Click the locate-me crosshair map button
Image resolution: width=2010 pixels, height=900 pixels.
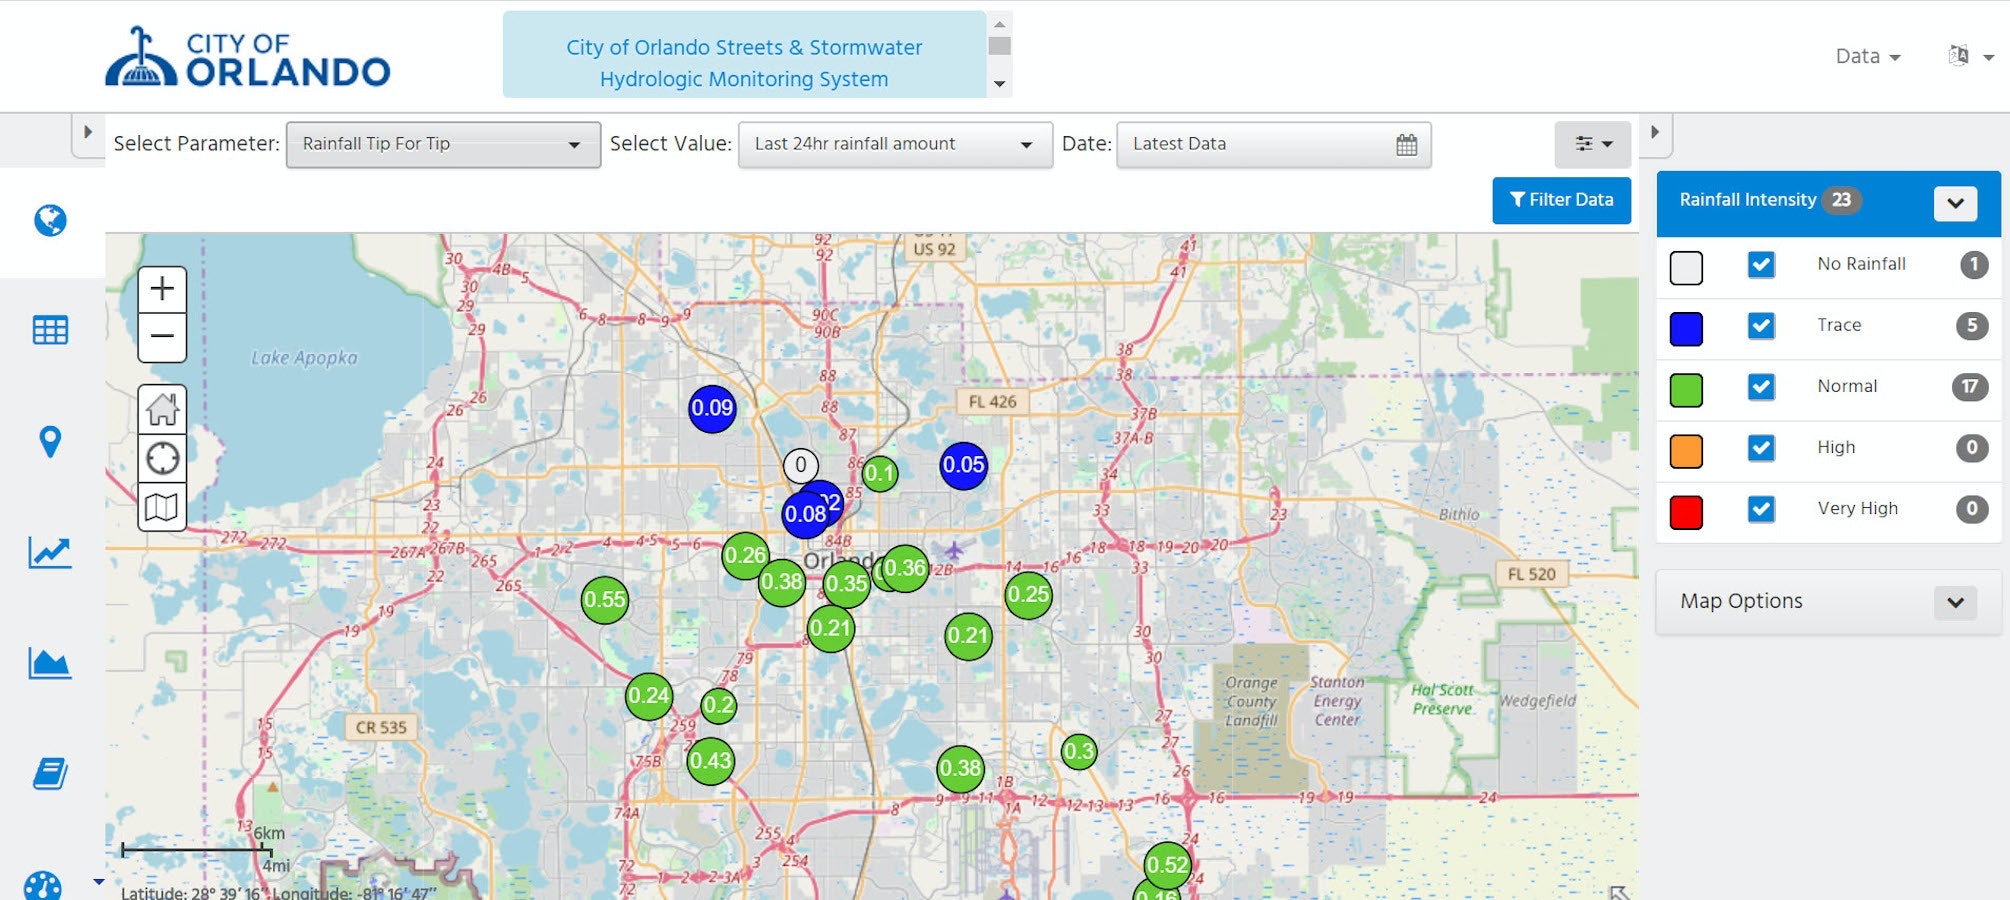point(162,458)
